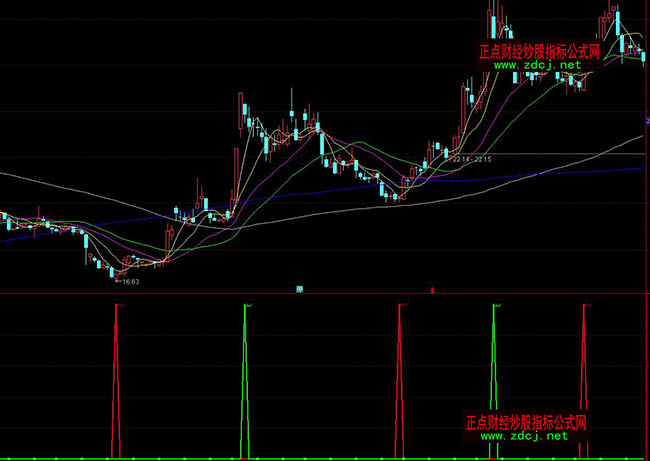Click the red divider between chart panes
The height and width of the screenshot is (461, 650).
[200, 294]
